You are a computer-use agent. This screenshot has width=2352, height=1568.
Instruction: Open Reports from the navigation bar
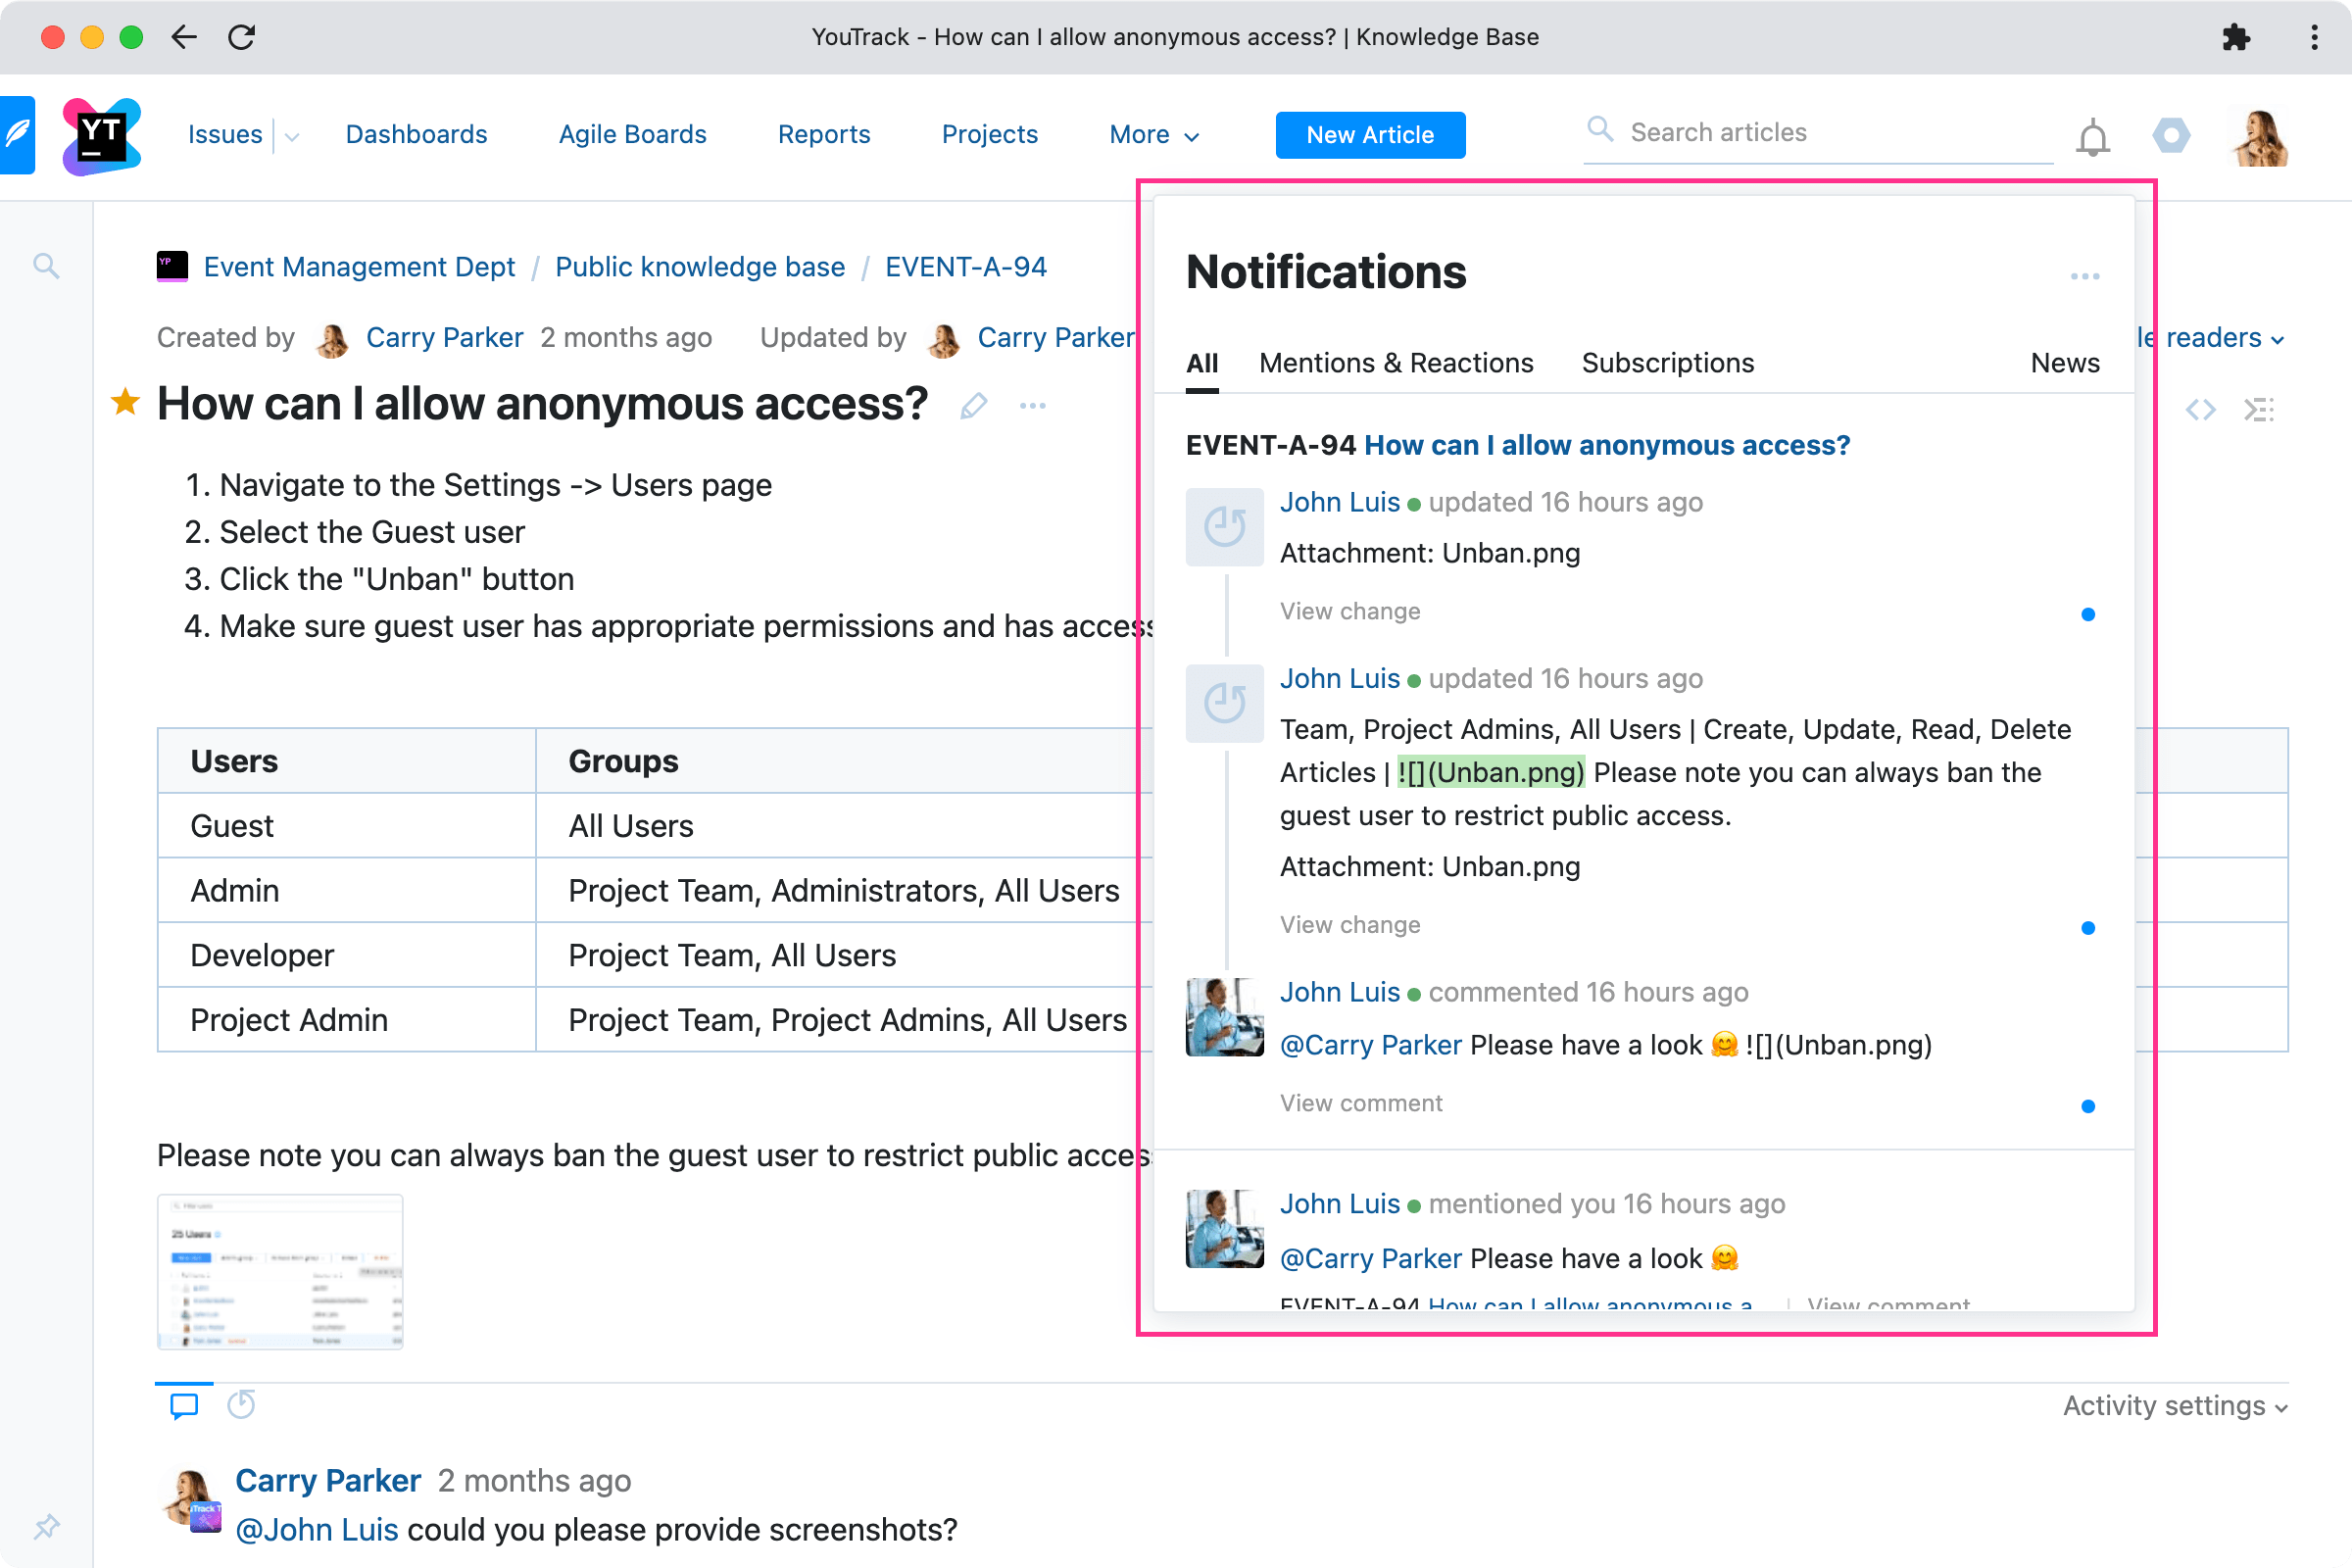click(823, 134)
